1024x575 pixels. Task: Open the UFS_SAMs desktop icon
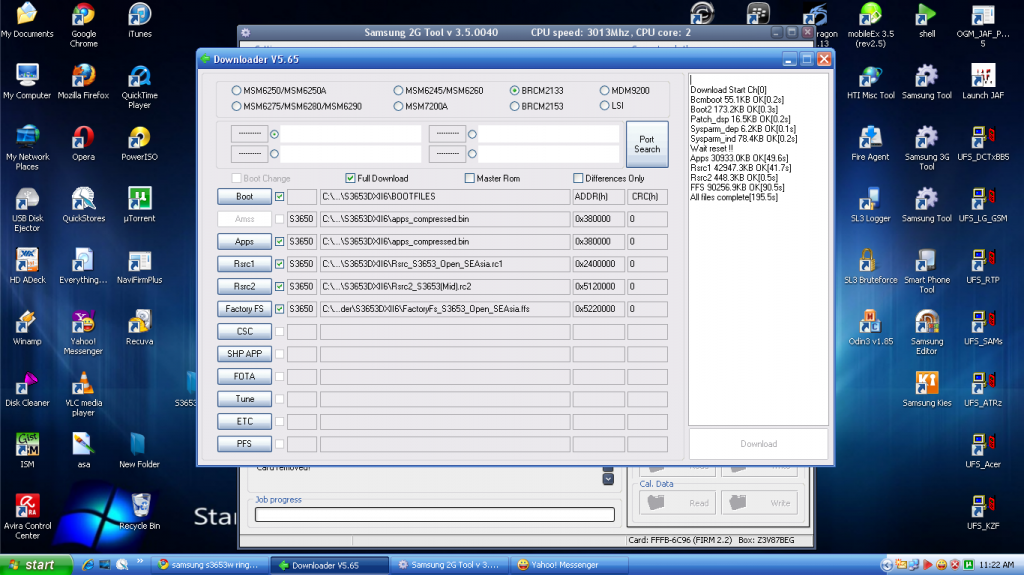[983, 327]
